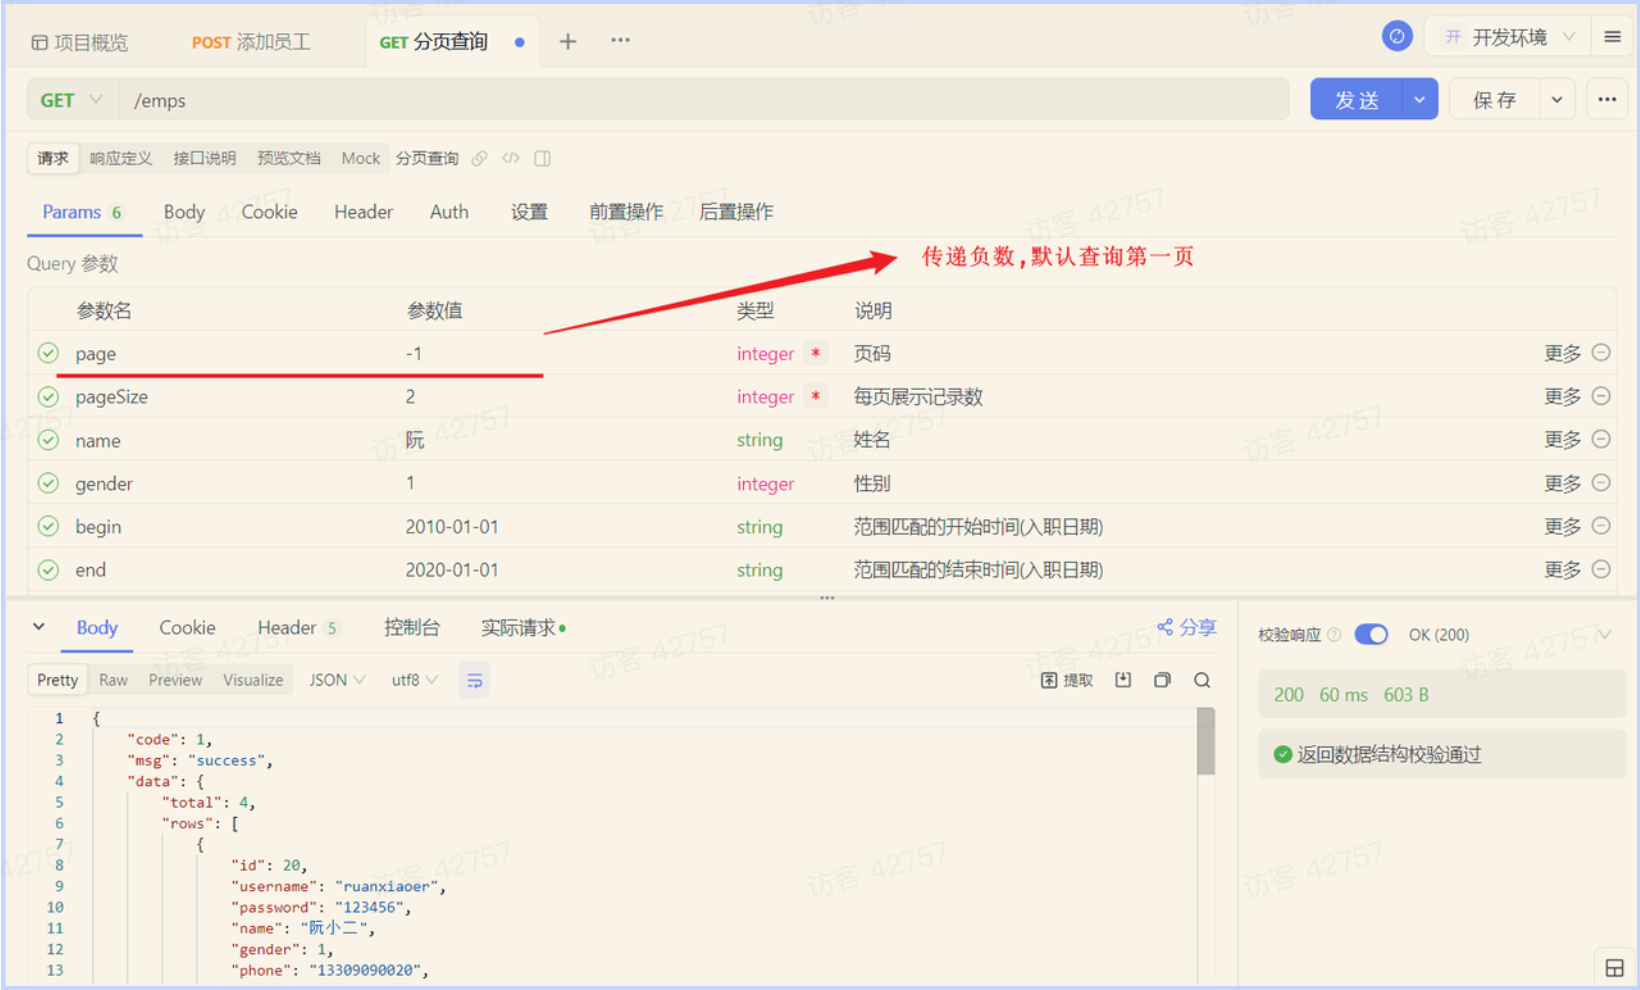The width and height of the screenshot is (1640, 990).
Task: Open the JSON format dropdown
Action: (337, 681)
